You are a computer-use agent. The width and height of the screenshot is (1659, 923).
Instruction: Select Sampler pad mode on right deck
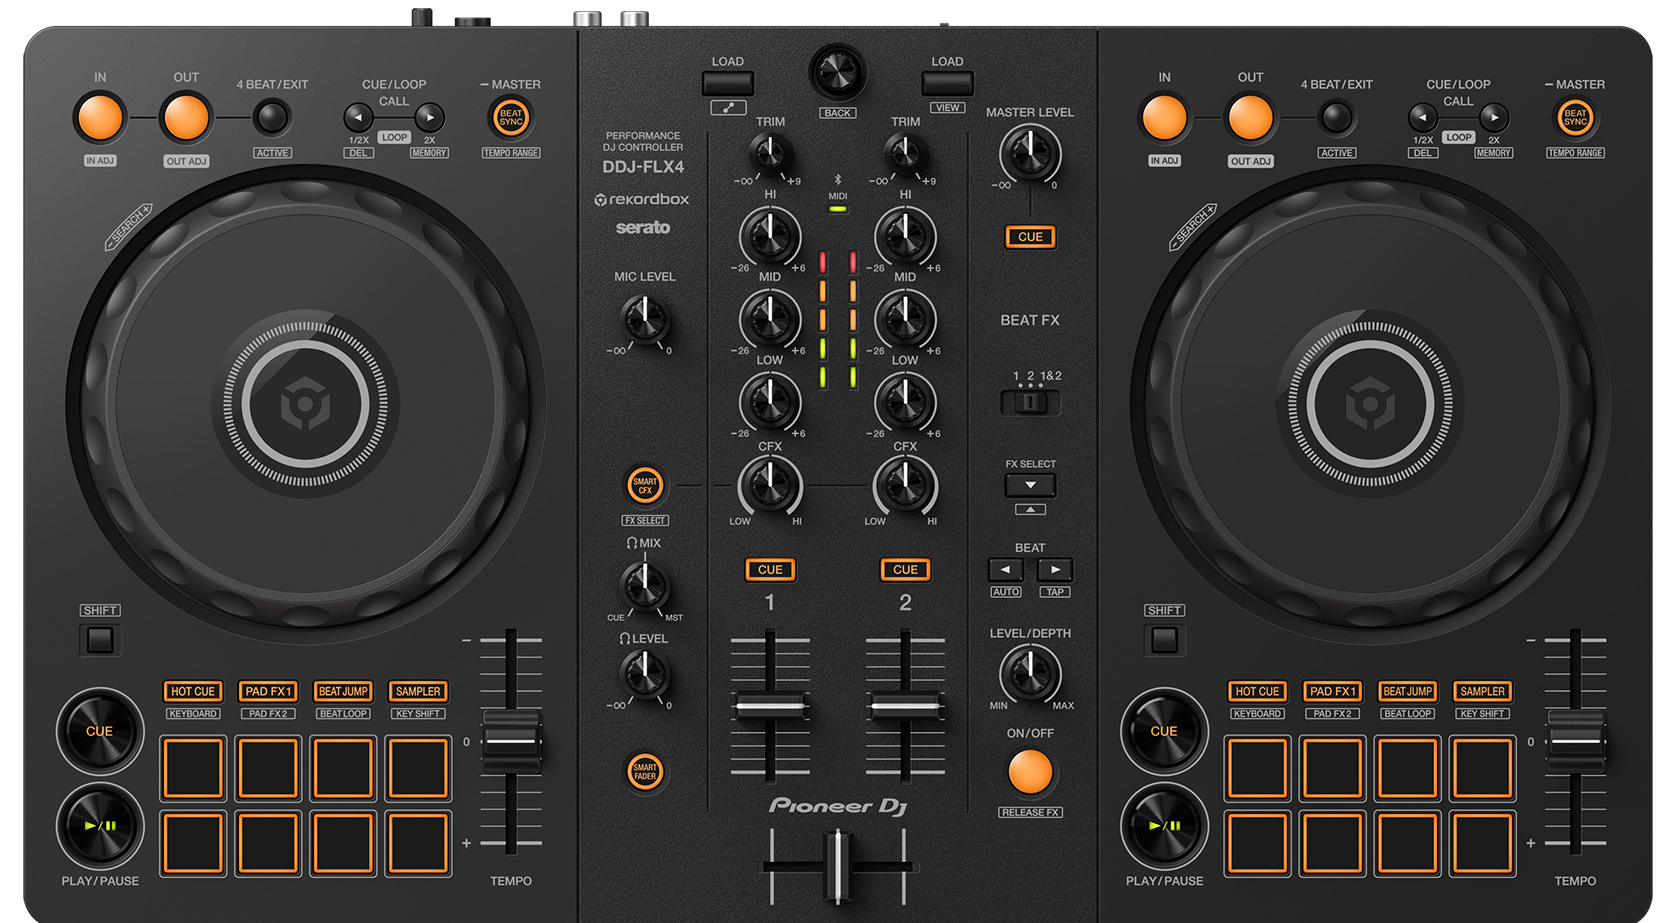pos(1482,691)
